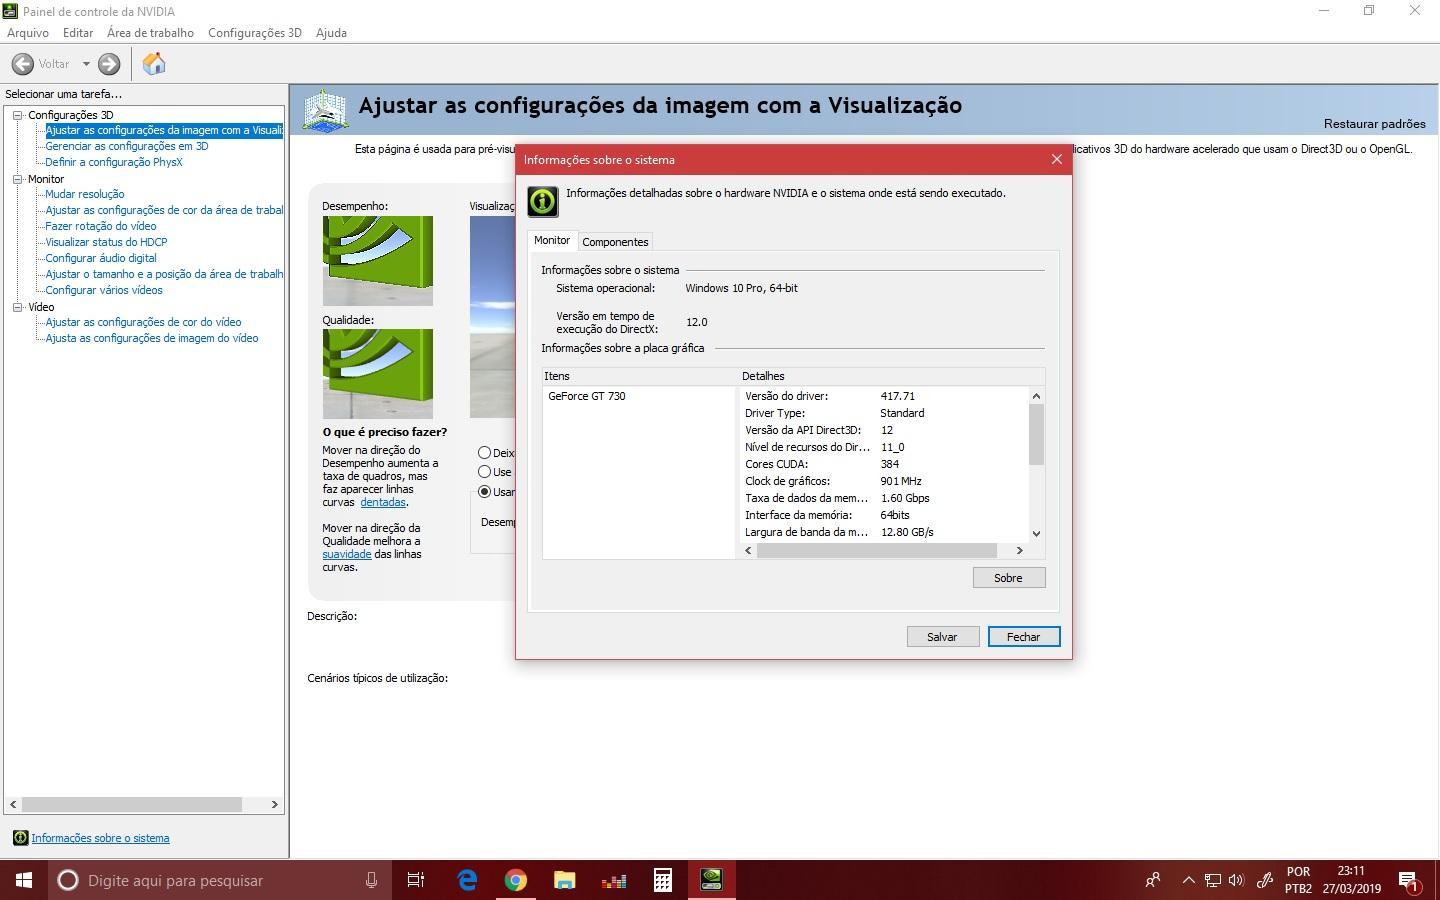Screen dimensions: 1440x900
Task: Click the task tree scroll left arrow
Action: click(13, 804)
